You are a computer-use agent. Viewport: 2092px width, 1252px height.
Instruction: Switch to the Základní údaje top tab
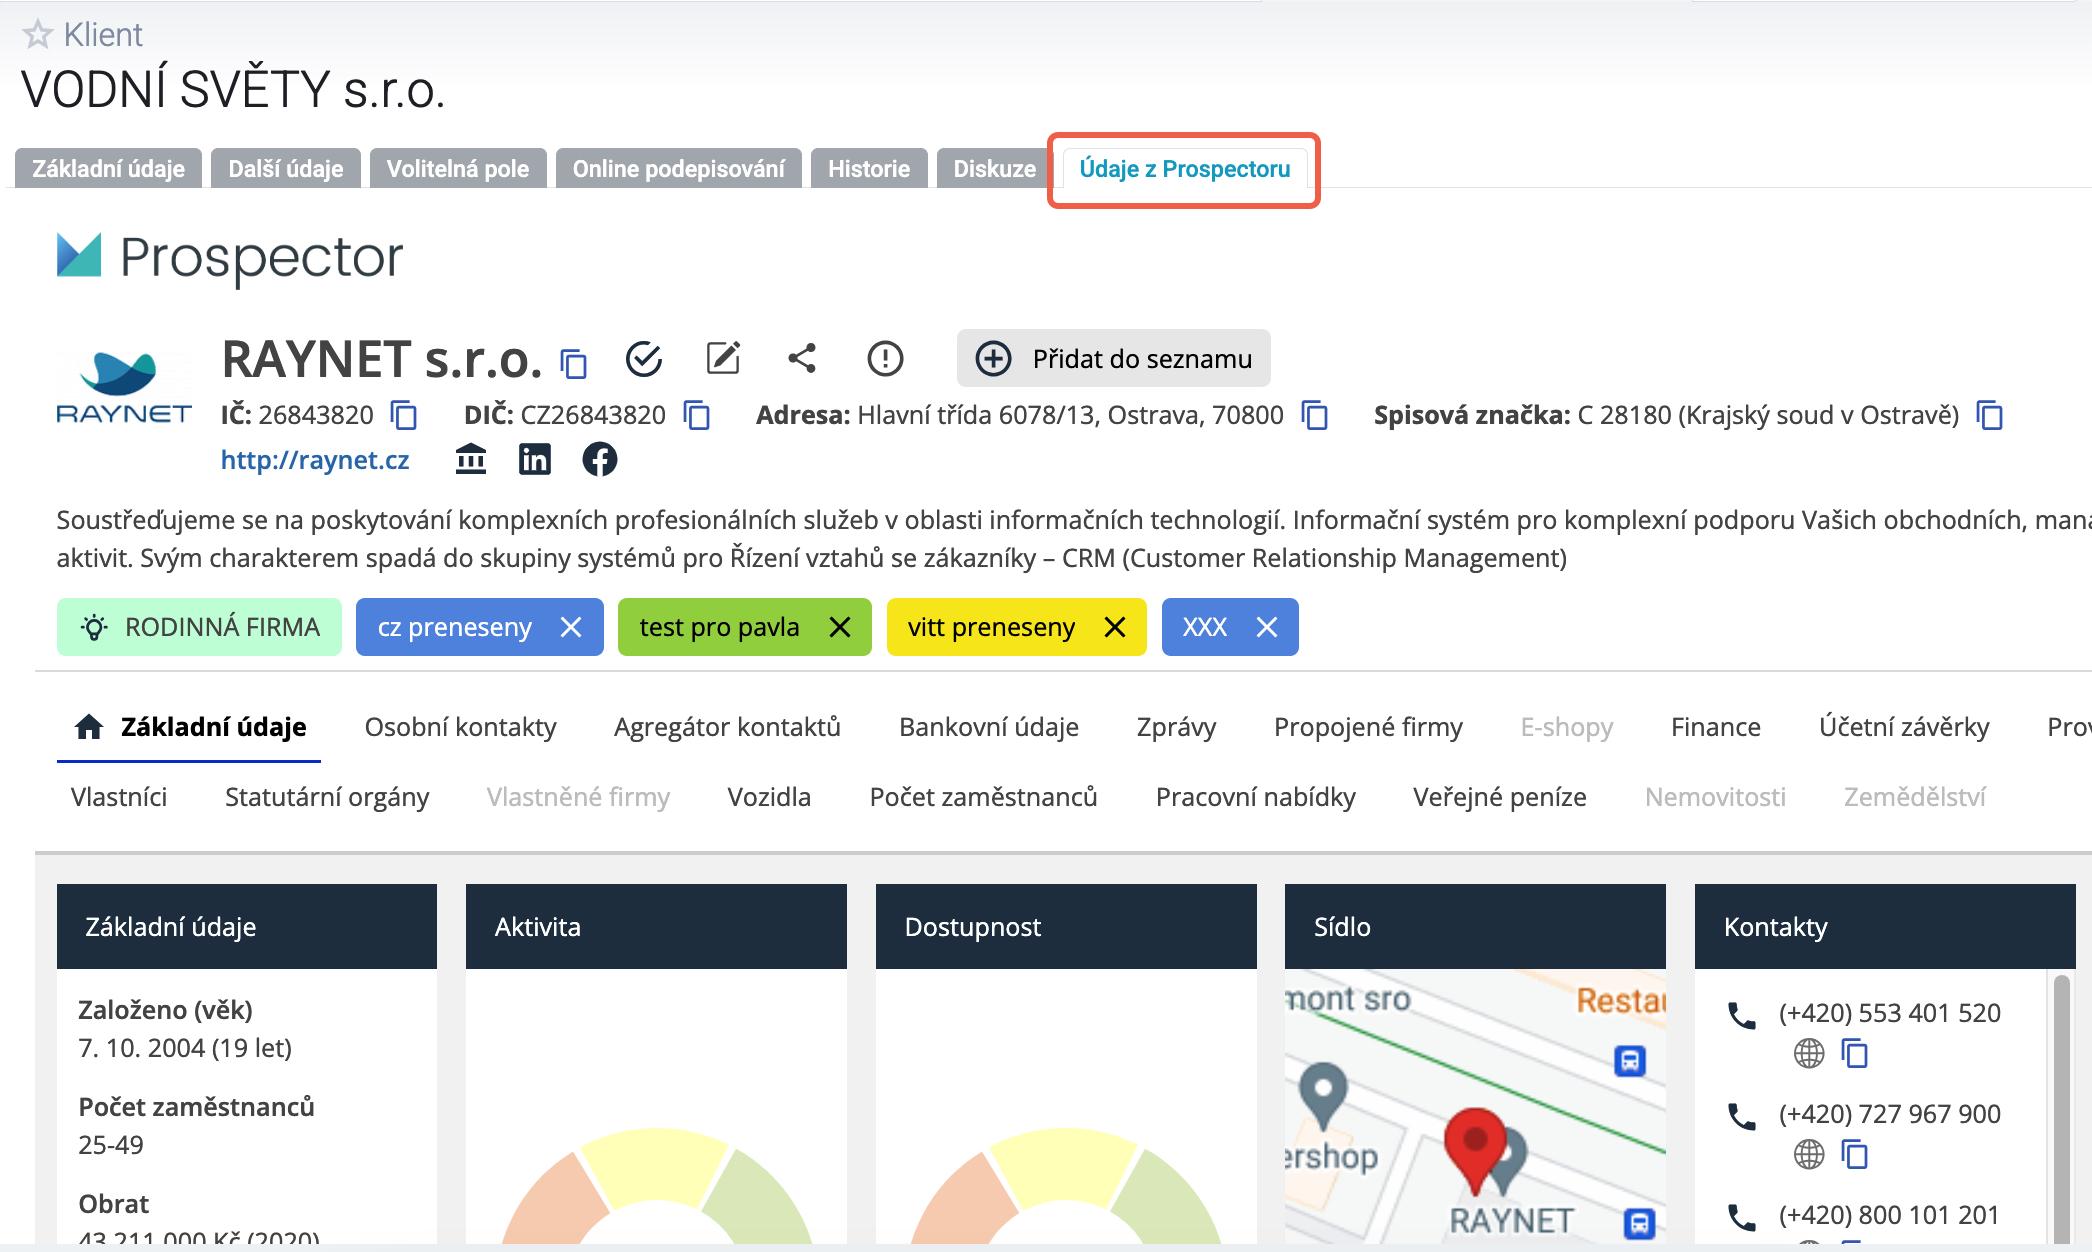(x=108, y=169)
